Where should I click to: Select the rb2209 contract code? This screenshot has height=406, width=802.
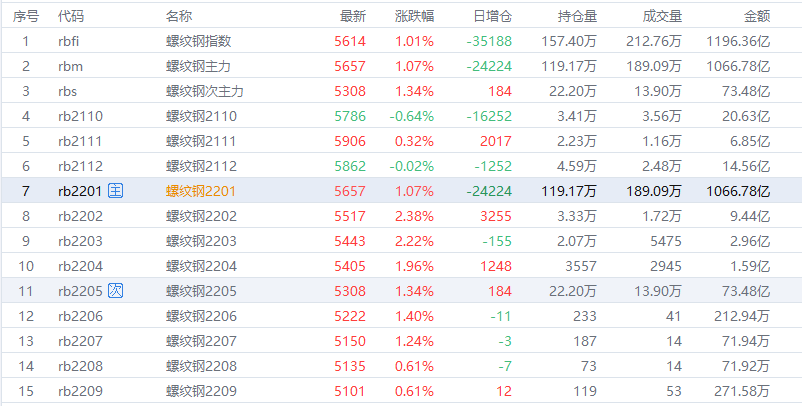point(80,389)
